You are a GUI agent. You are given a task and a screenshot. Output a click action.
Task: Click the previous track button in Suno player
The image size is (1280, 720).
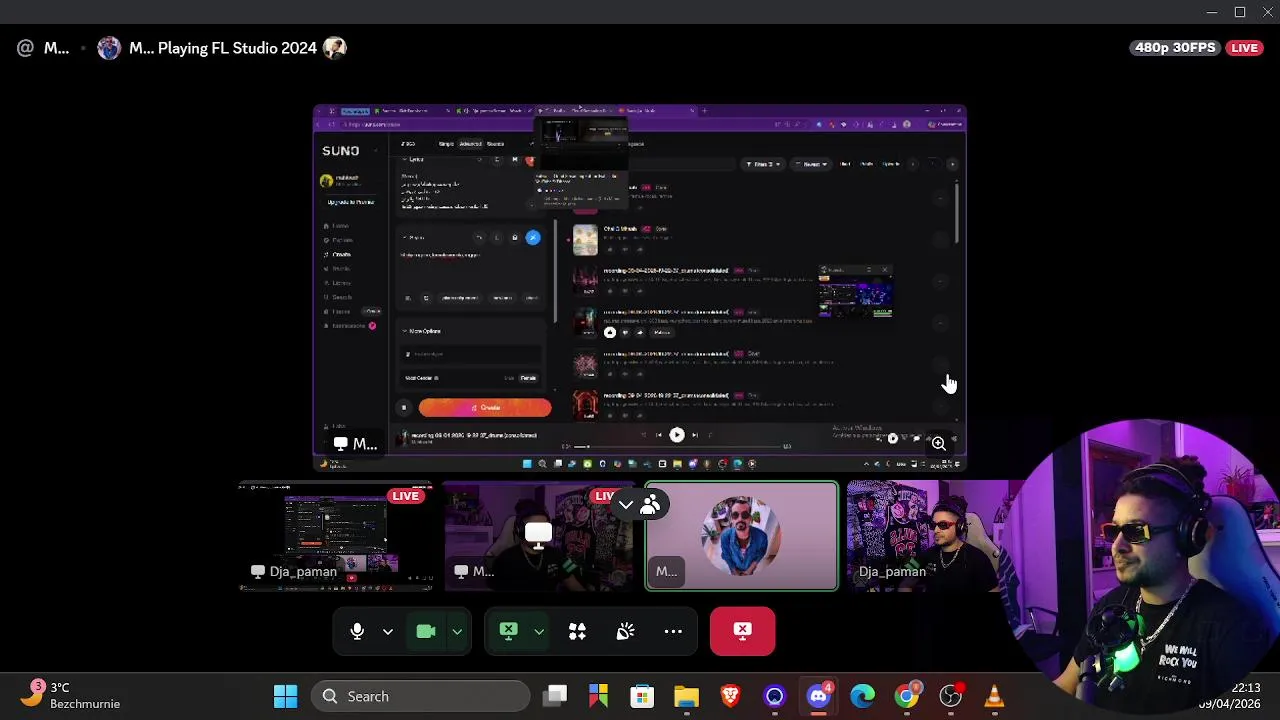tap(658, 435)
